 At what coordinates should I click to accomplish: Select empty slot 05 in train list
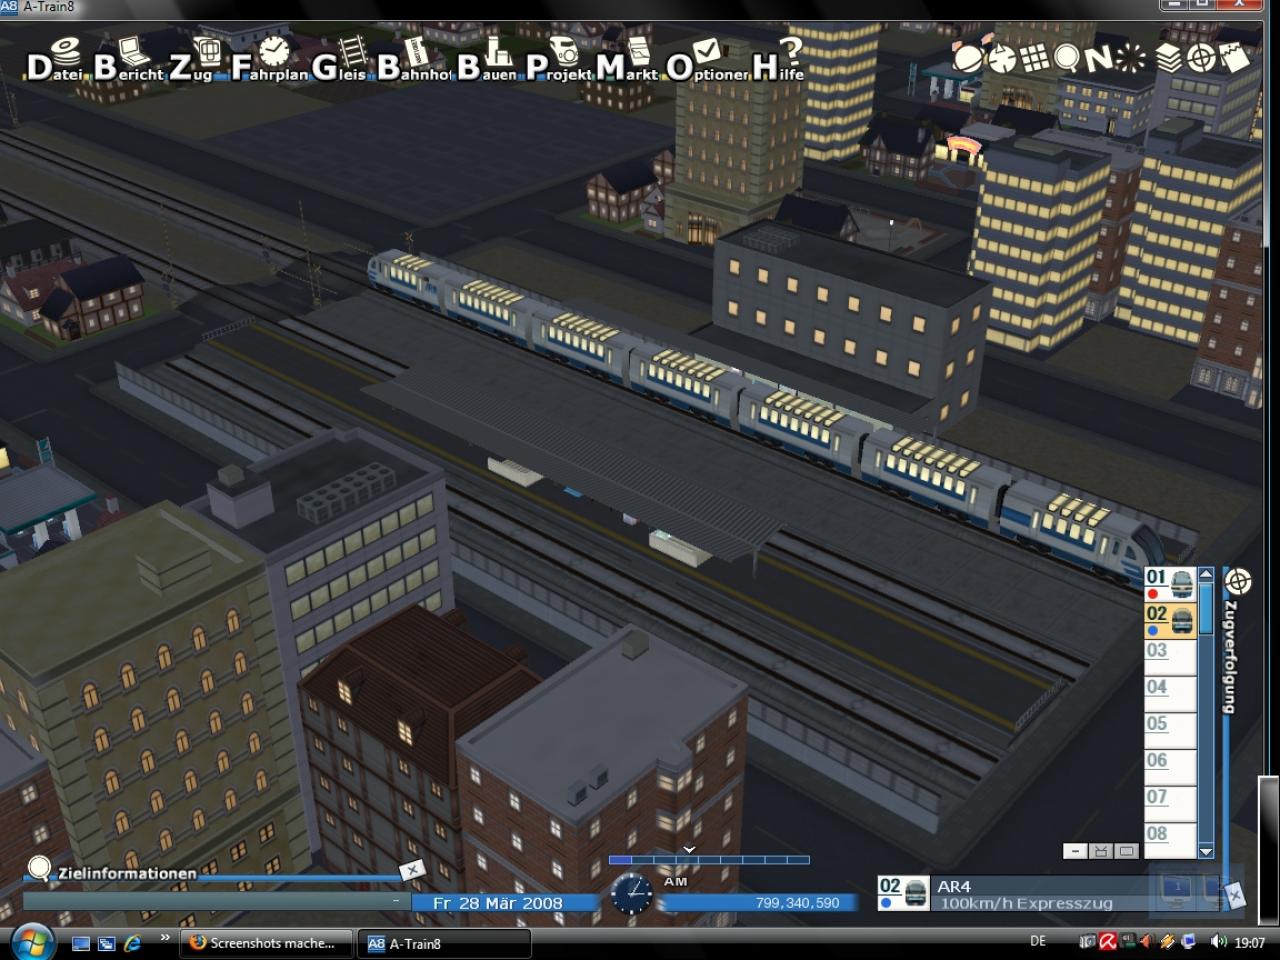[x=1170, y=731]
